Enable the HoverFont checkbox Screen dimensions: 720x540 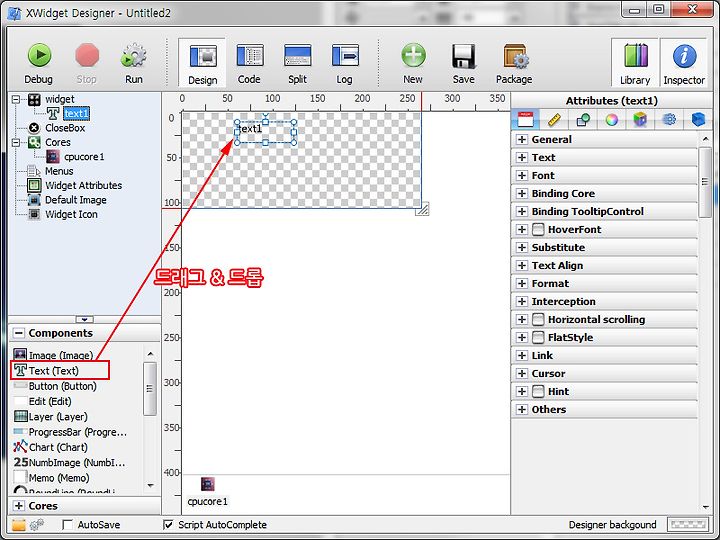(538, 230)
